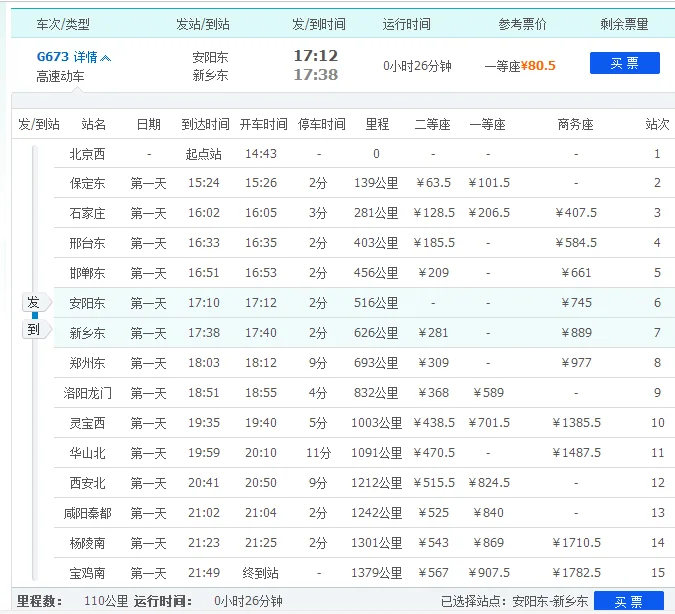This screenshot has width=675, height=614.
Task: Select station 北京西 in the stop list
Action: pos(87,154)
